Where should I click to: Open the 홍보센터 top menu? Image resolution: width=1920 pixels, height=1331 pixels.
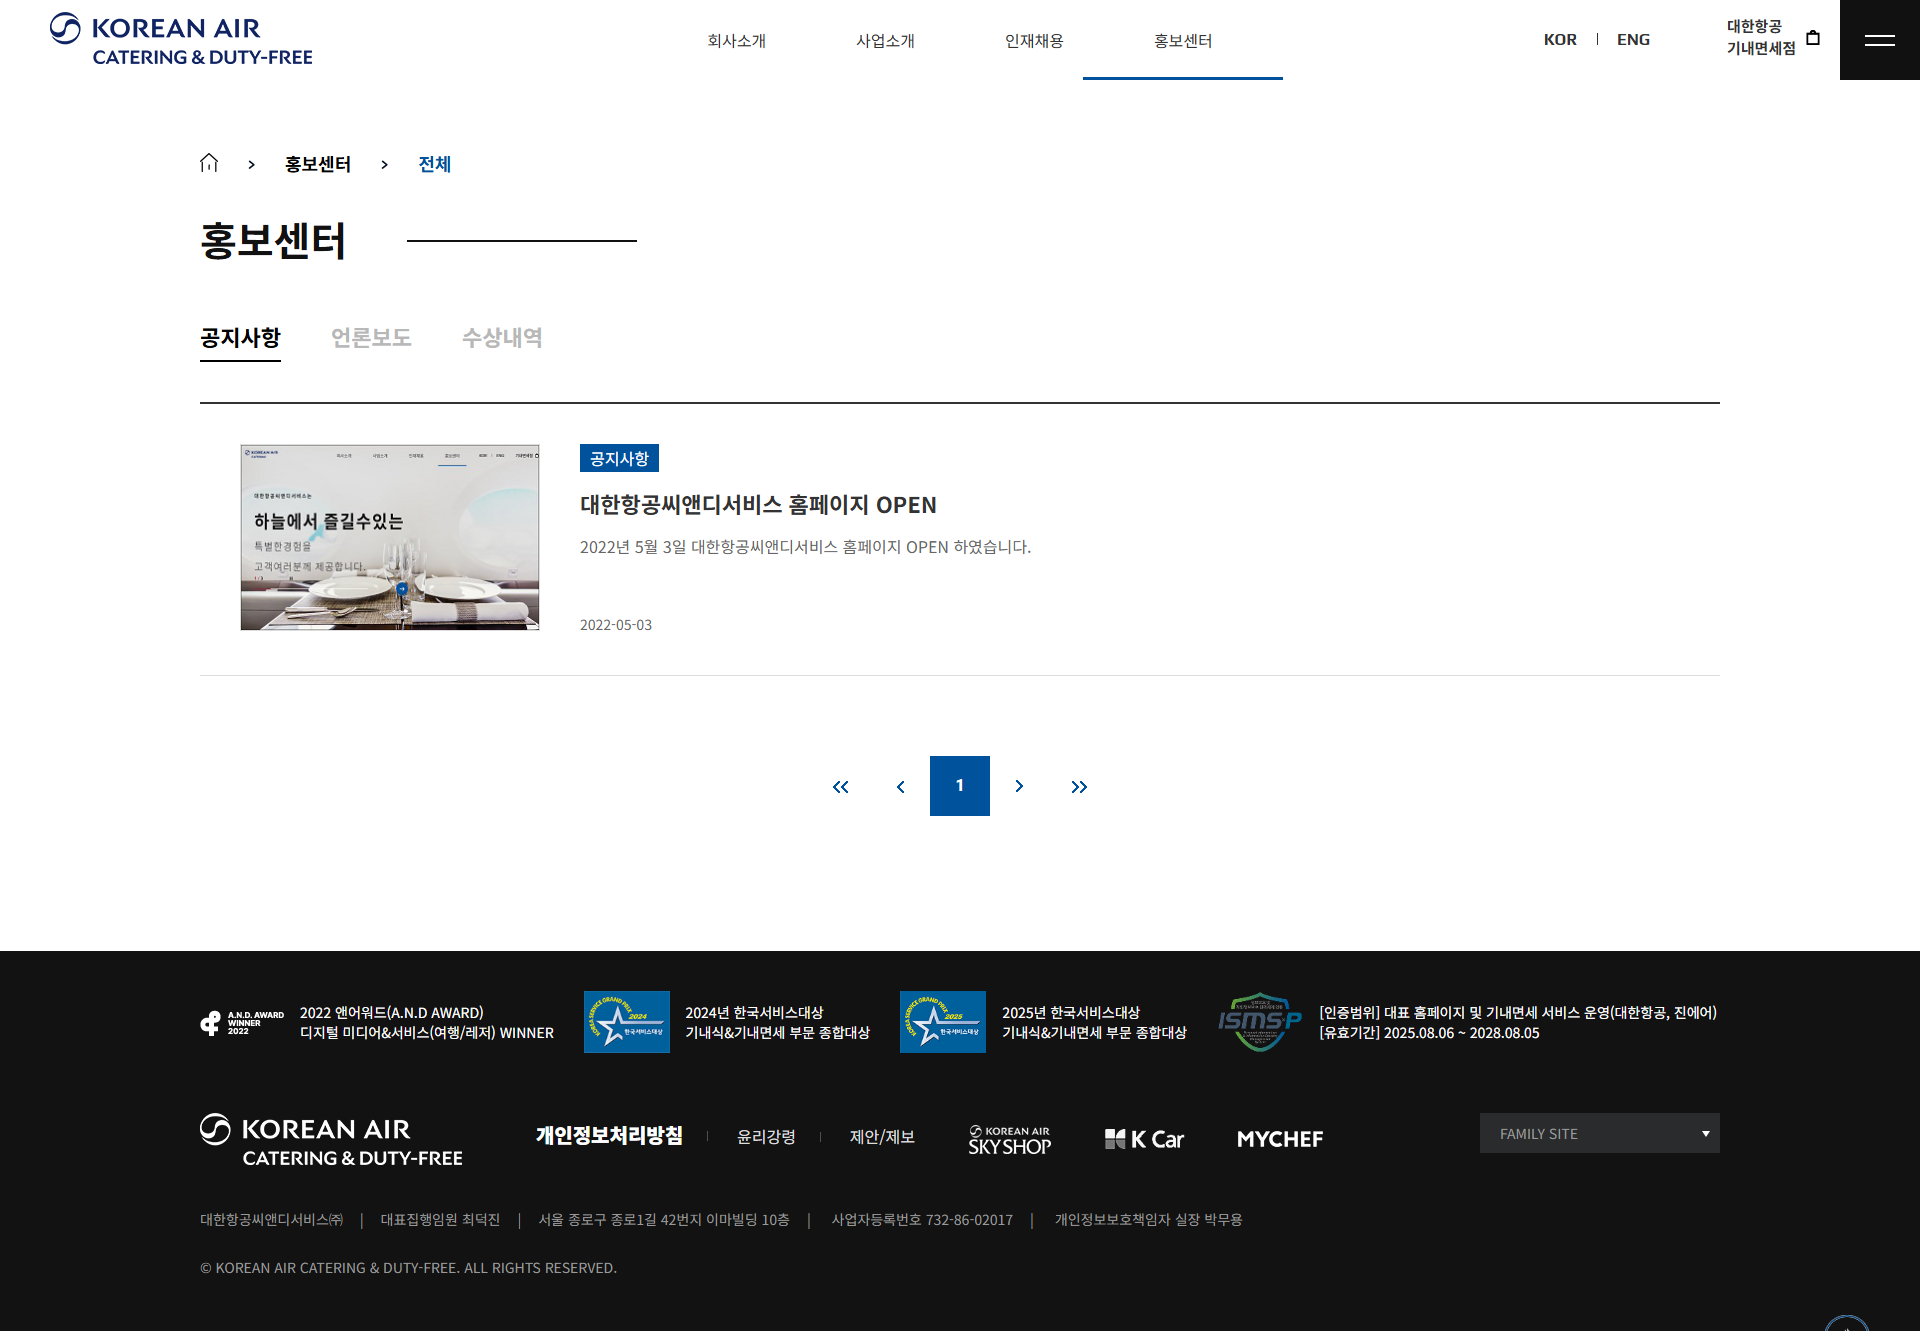(1183, 41)
